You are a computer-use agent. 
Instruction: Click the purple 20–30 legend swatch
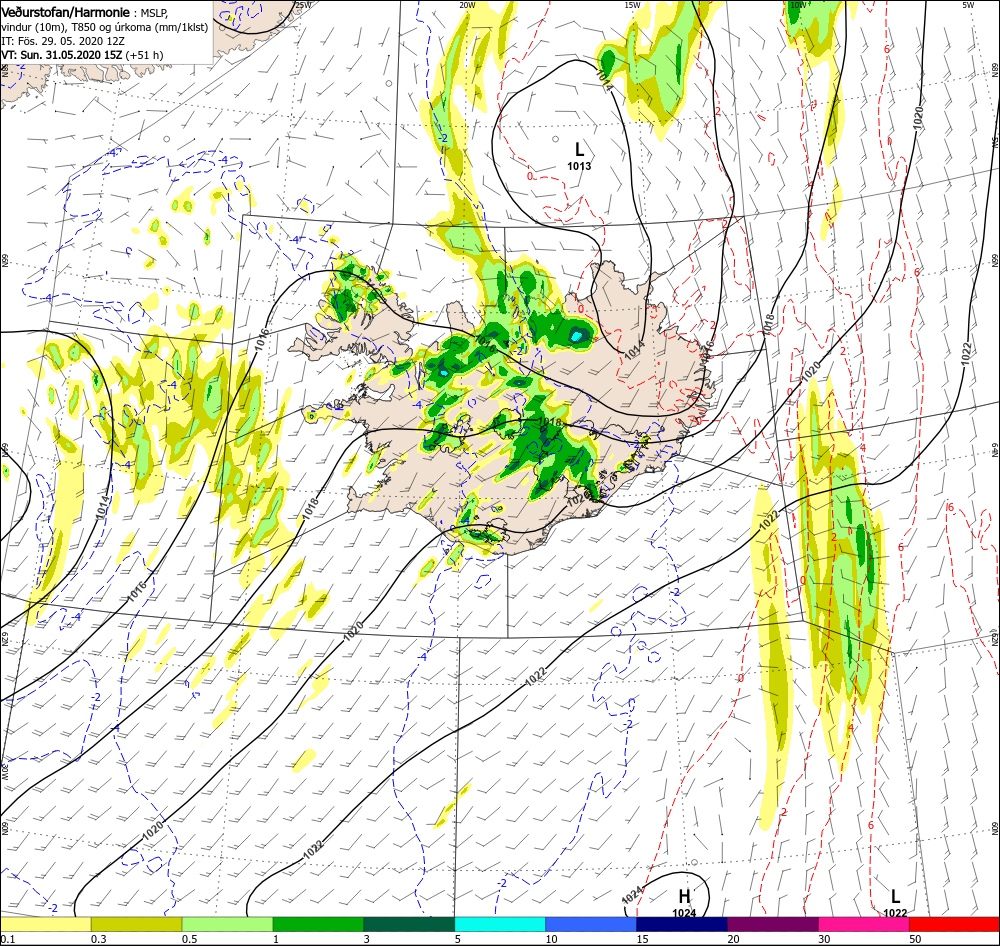(x=773, y=925)
